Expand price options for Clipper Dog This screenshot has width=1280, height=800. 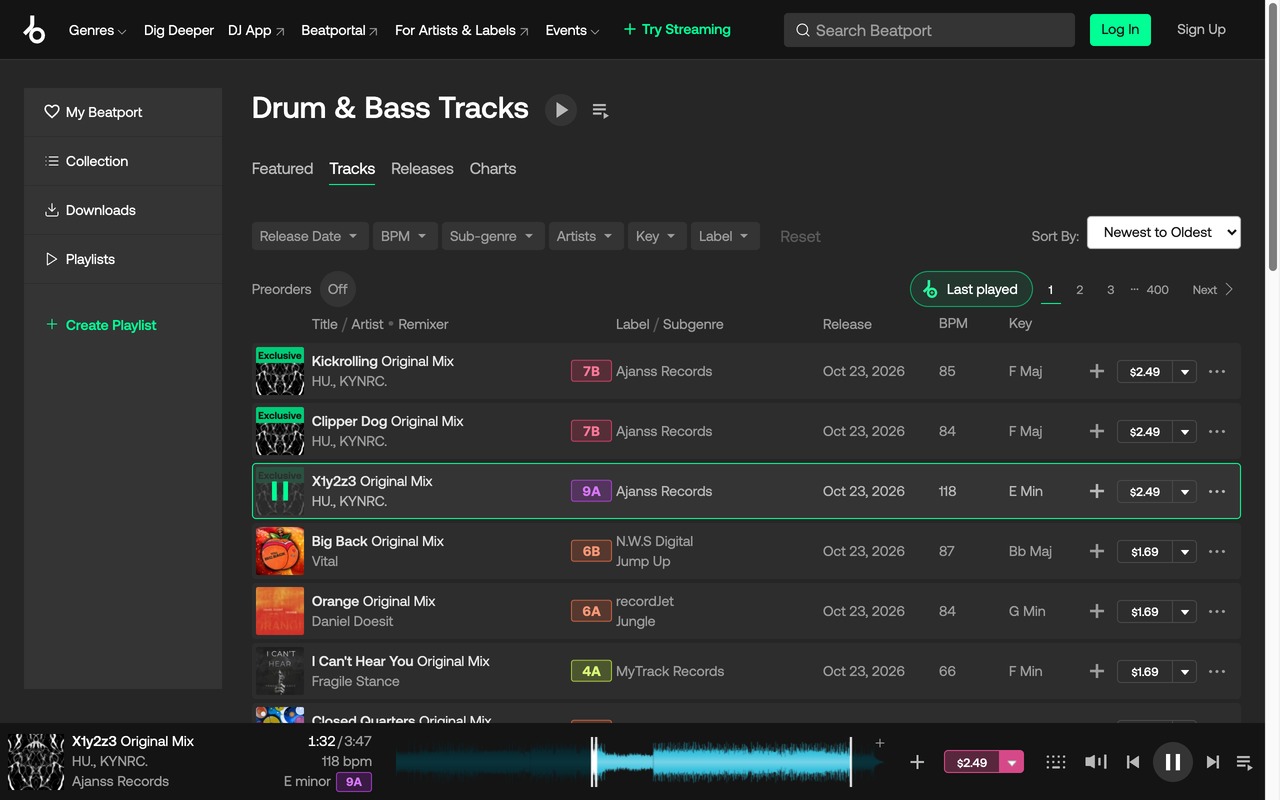[1185, 432]
